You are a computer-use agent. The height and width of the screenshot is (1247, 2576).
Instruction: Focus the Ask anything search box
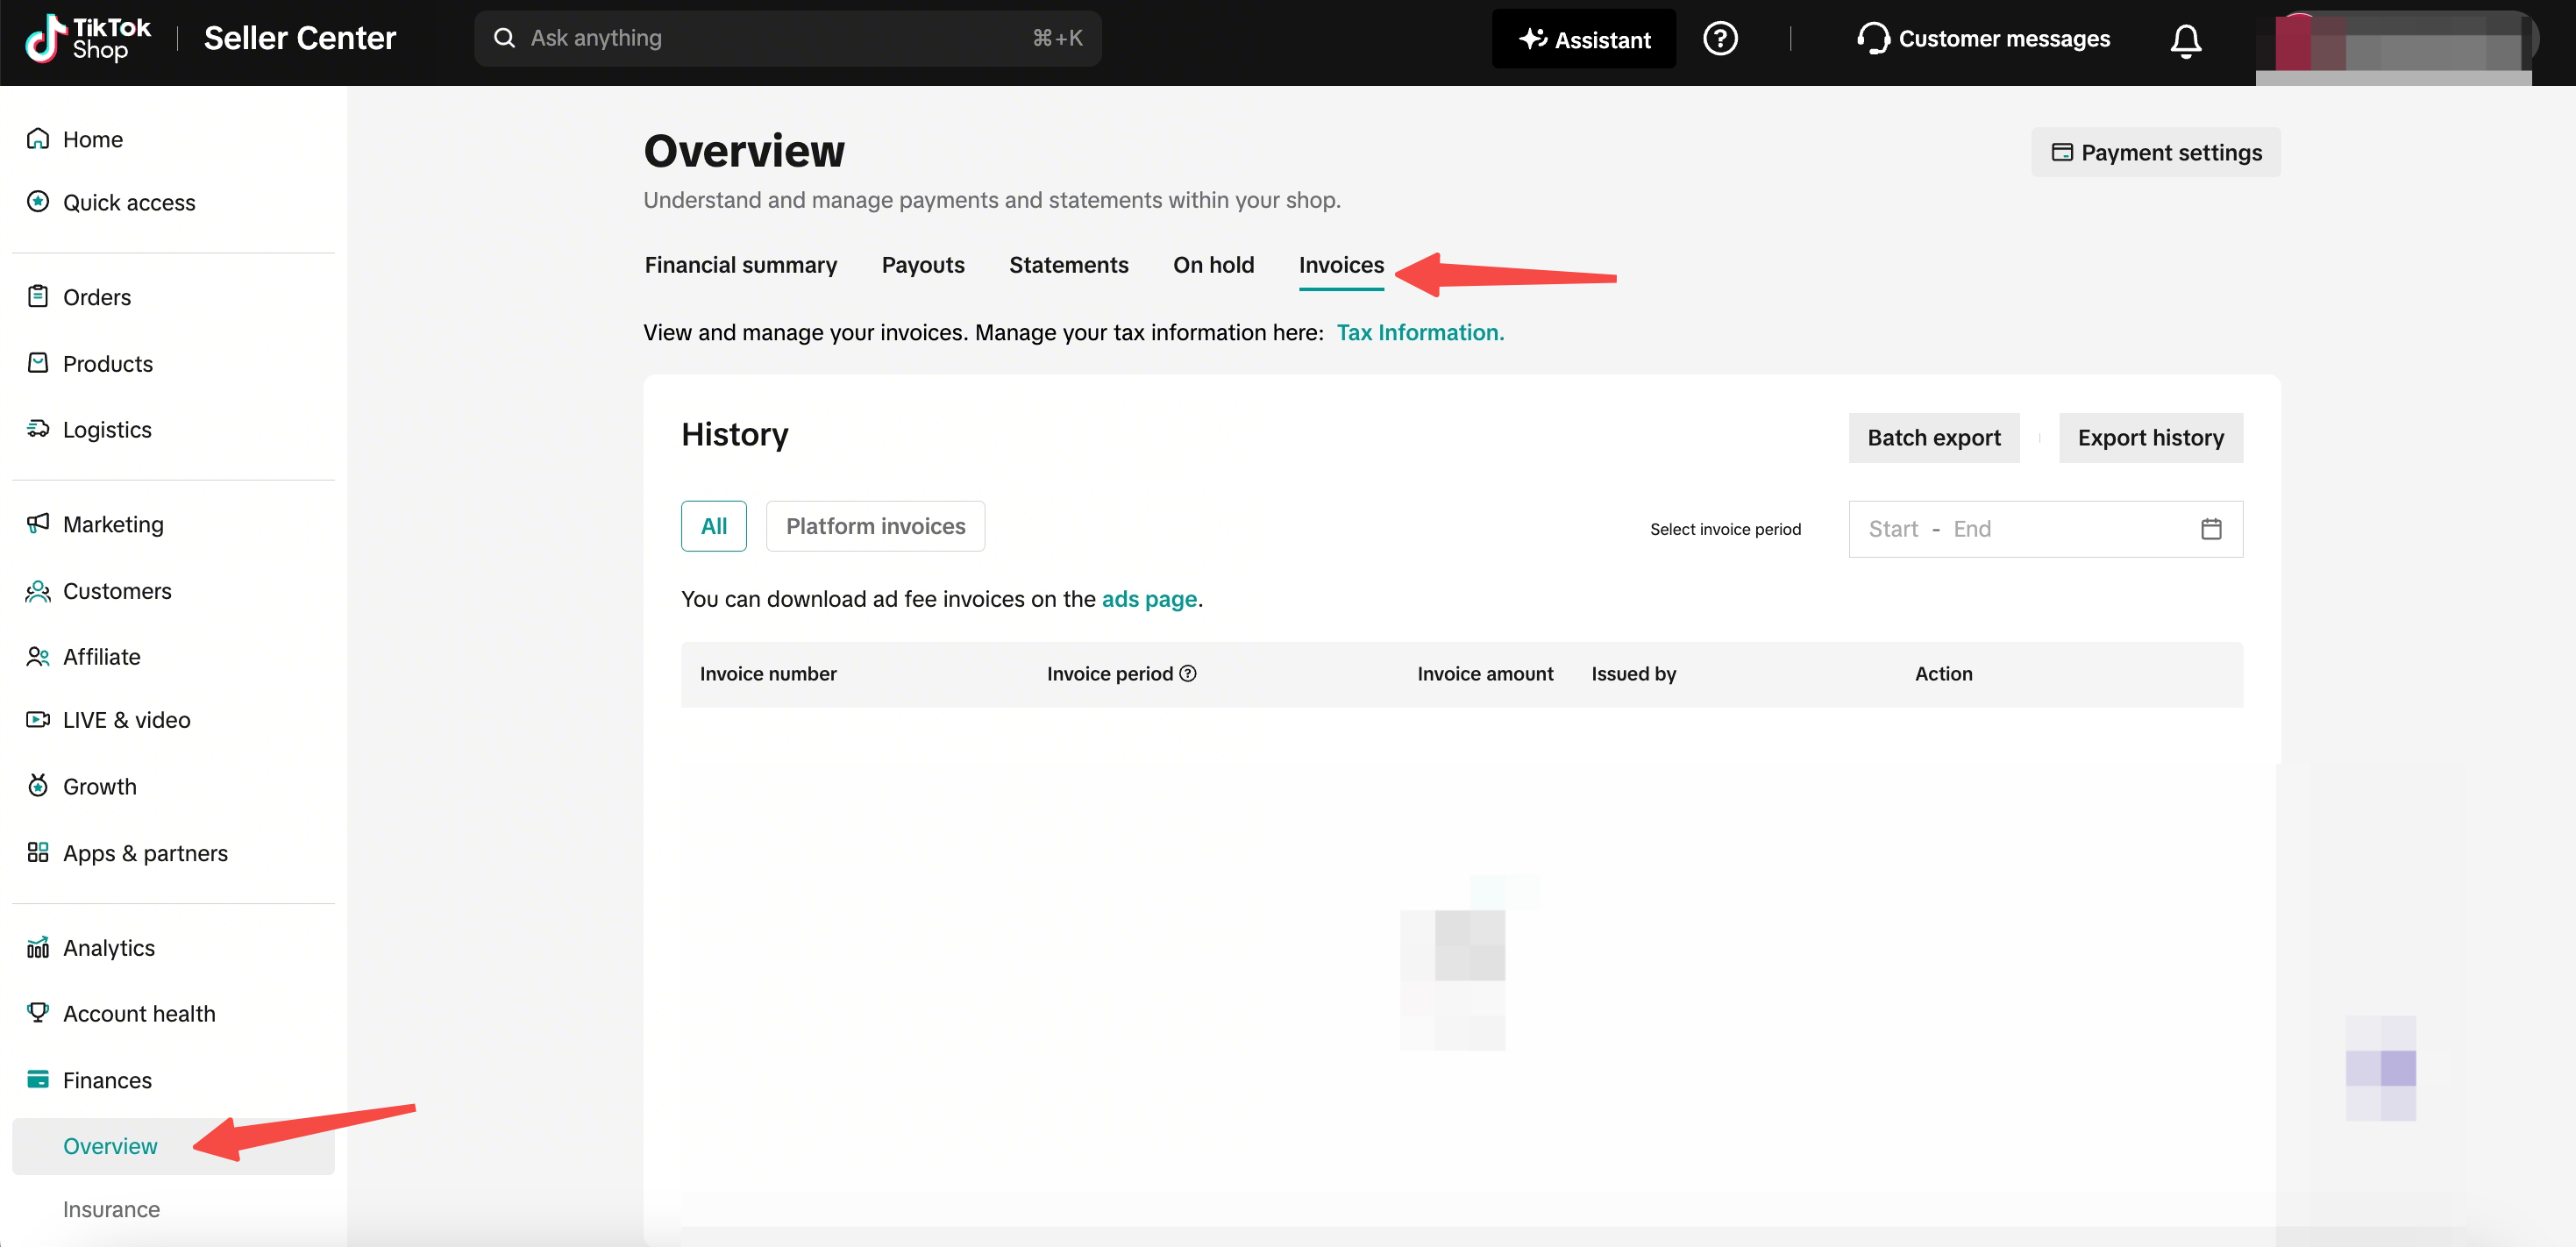click(x=788, y=38)
